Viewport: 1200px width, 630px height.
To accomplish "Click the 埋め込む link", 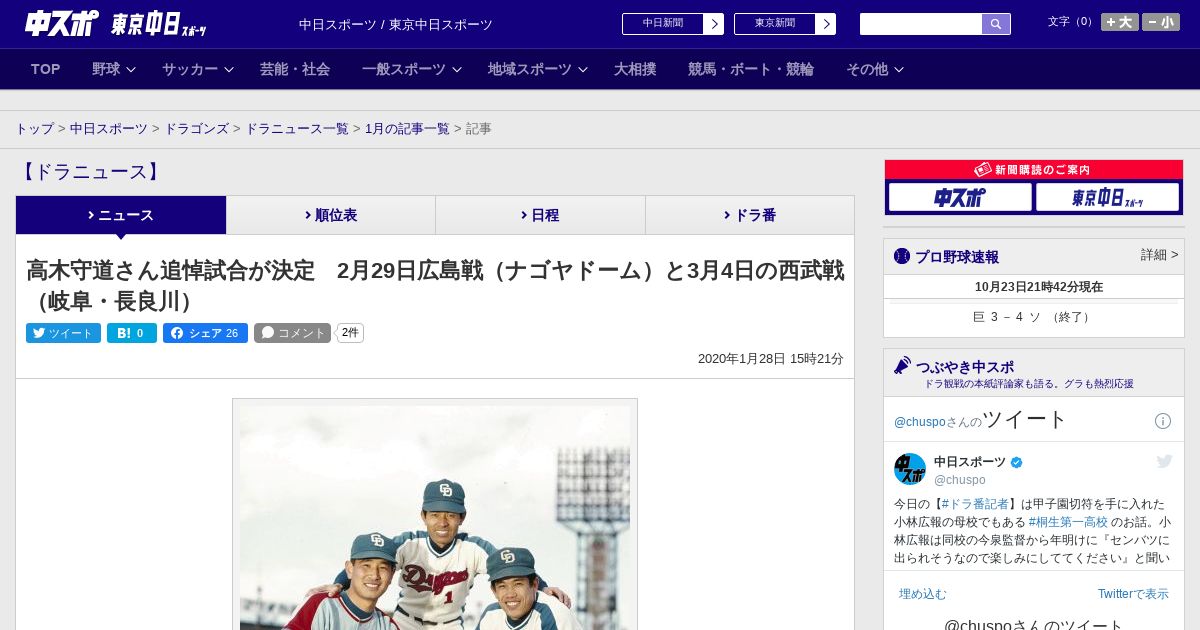I will point(922,594).
